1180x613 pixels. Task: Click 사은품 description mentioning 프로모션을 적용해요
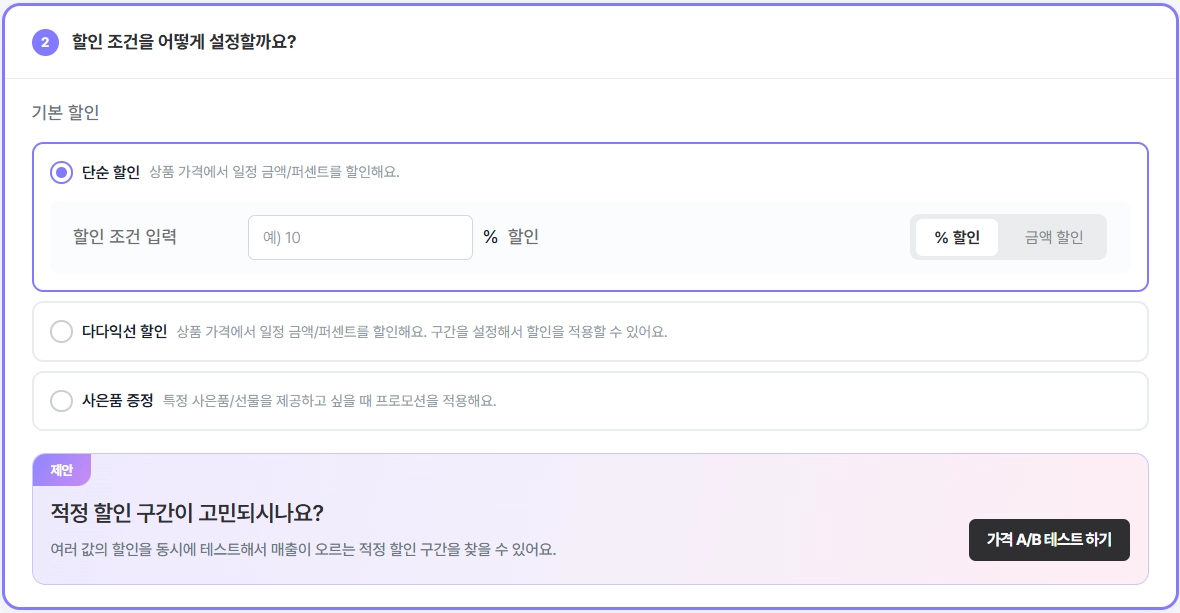[x=330, y=401]
